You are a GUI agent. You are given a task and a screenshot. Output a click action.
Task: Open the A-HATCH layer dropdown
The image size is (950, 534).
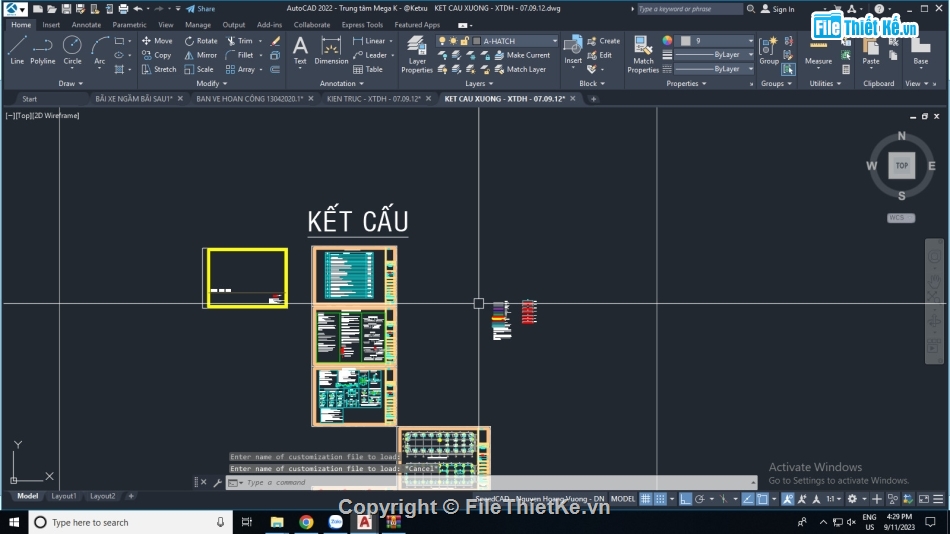coord(497,41)
